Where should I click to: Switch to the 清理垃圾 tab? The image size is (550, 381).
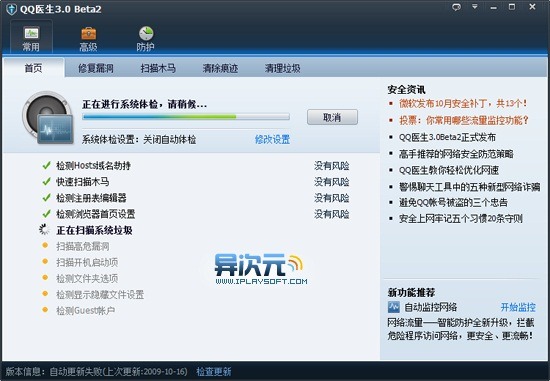click(283, 68)
